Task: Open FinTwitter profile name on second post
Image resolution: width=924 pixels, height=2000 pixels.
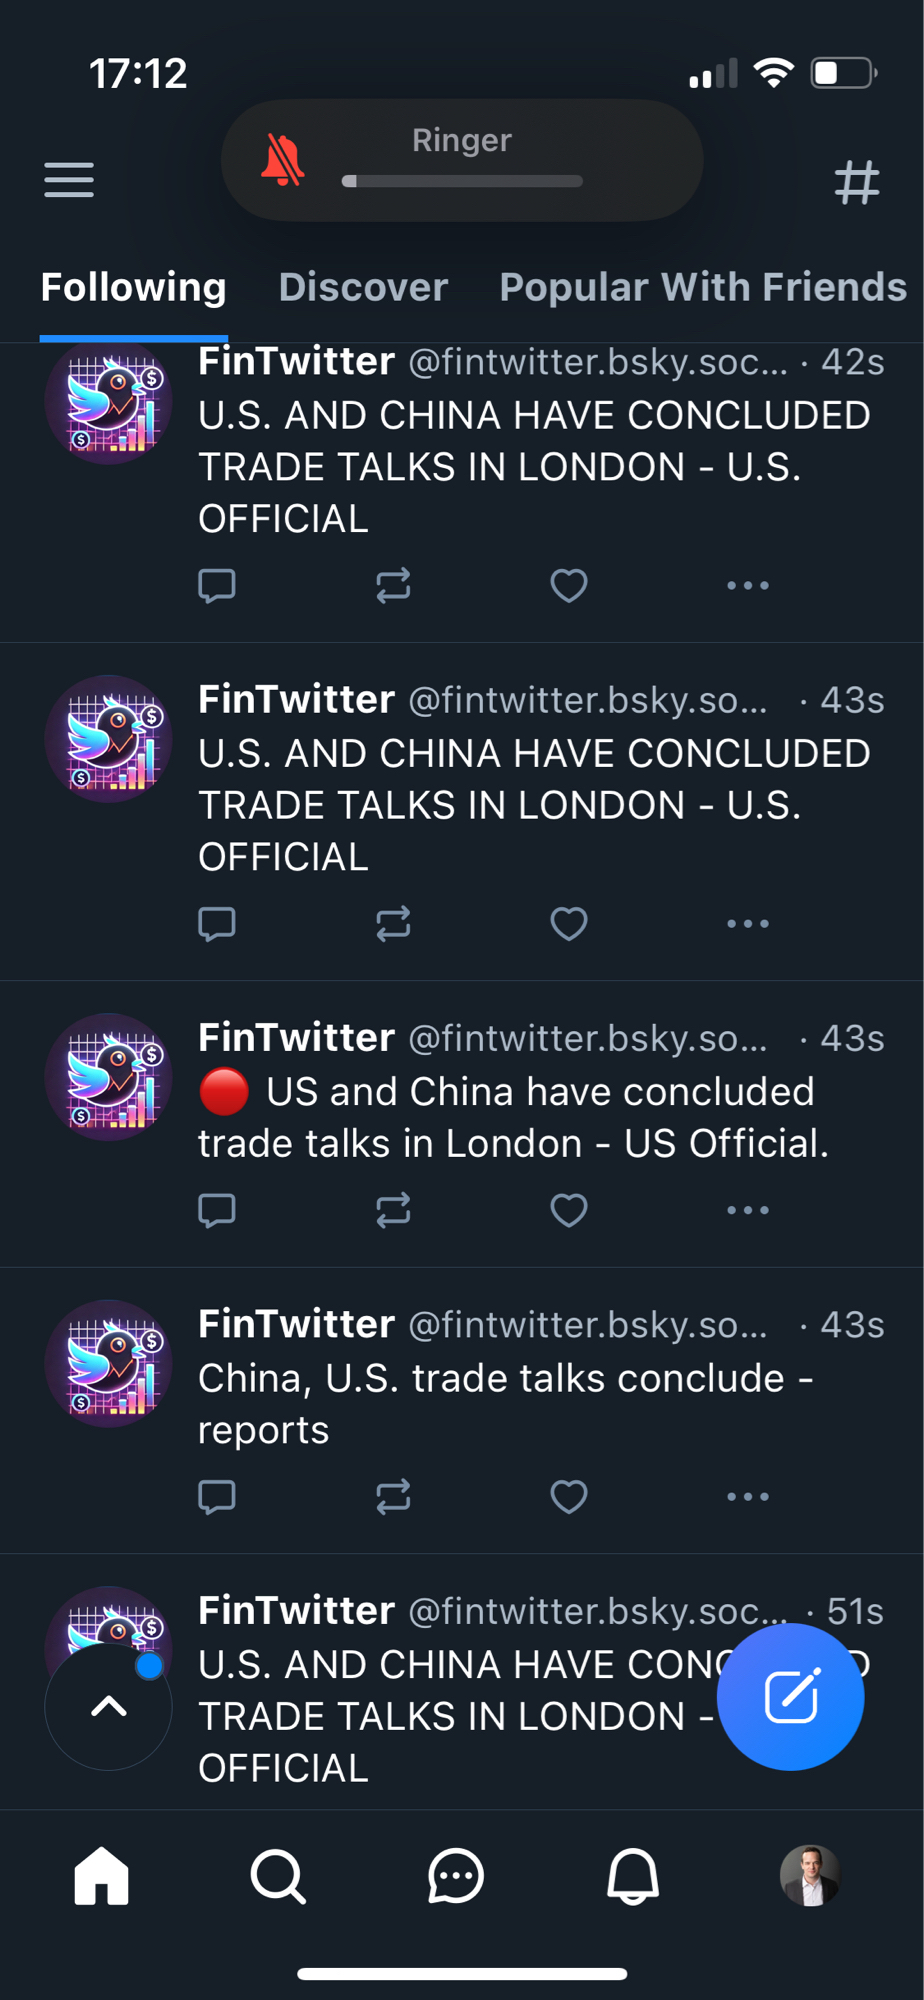Action: pos(296,699)
